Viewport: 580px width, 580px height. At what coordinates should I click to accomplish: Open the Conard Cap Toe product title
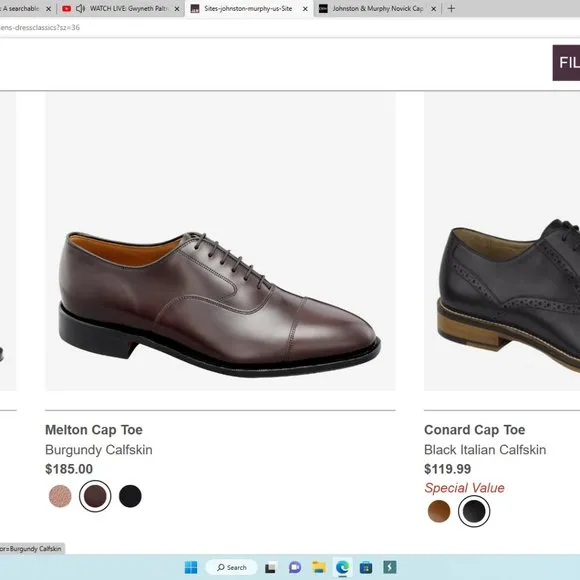tap(475, 430)
